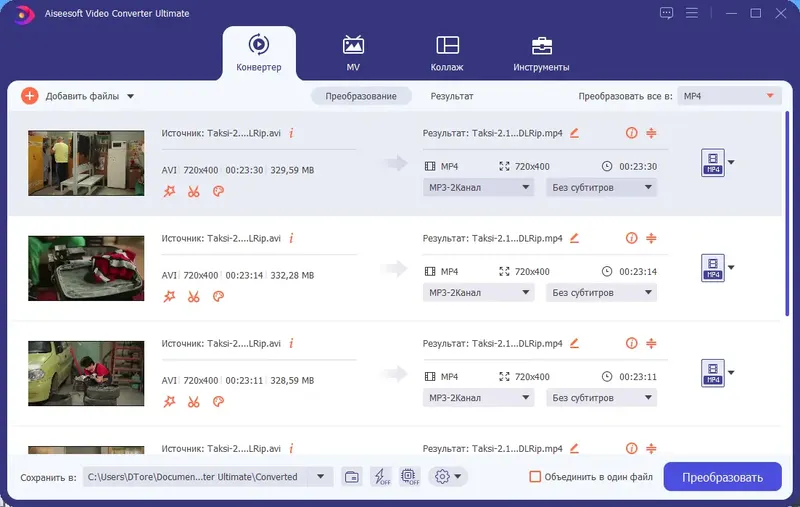
Task: Rename the output file of the 00:23:14 video
Action: (x=574, y=238)
